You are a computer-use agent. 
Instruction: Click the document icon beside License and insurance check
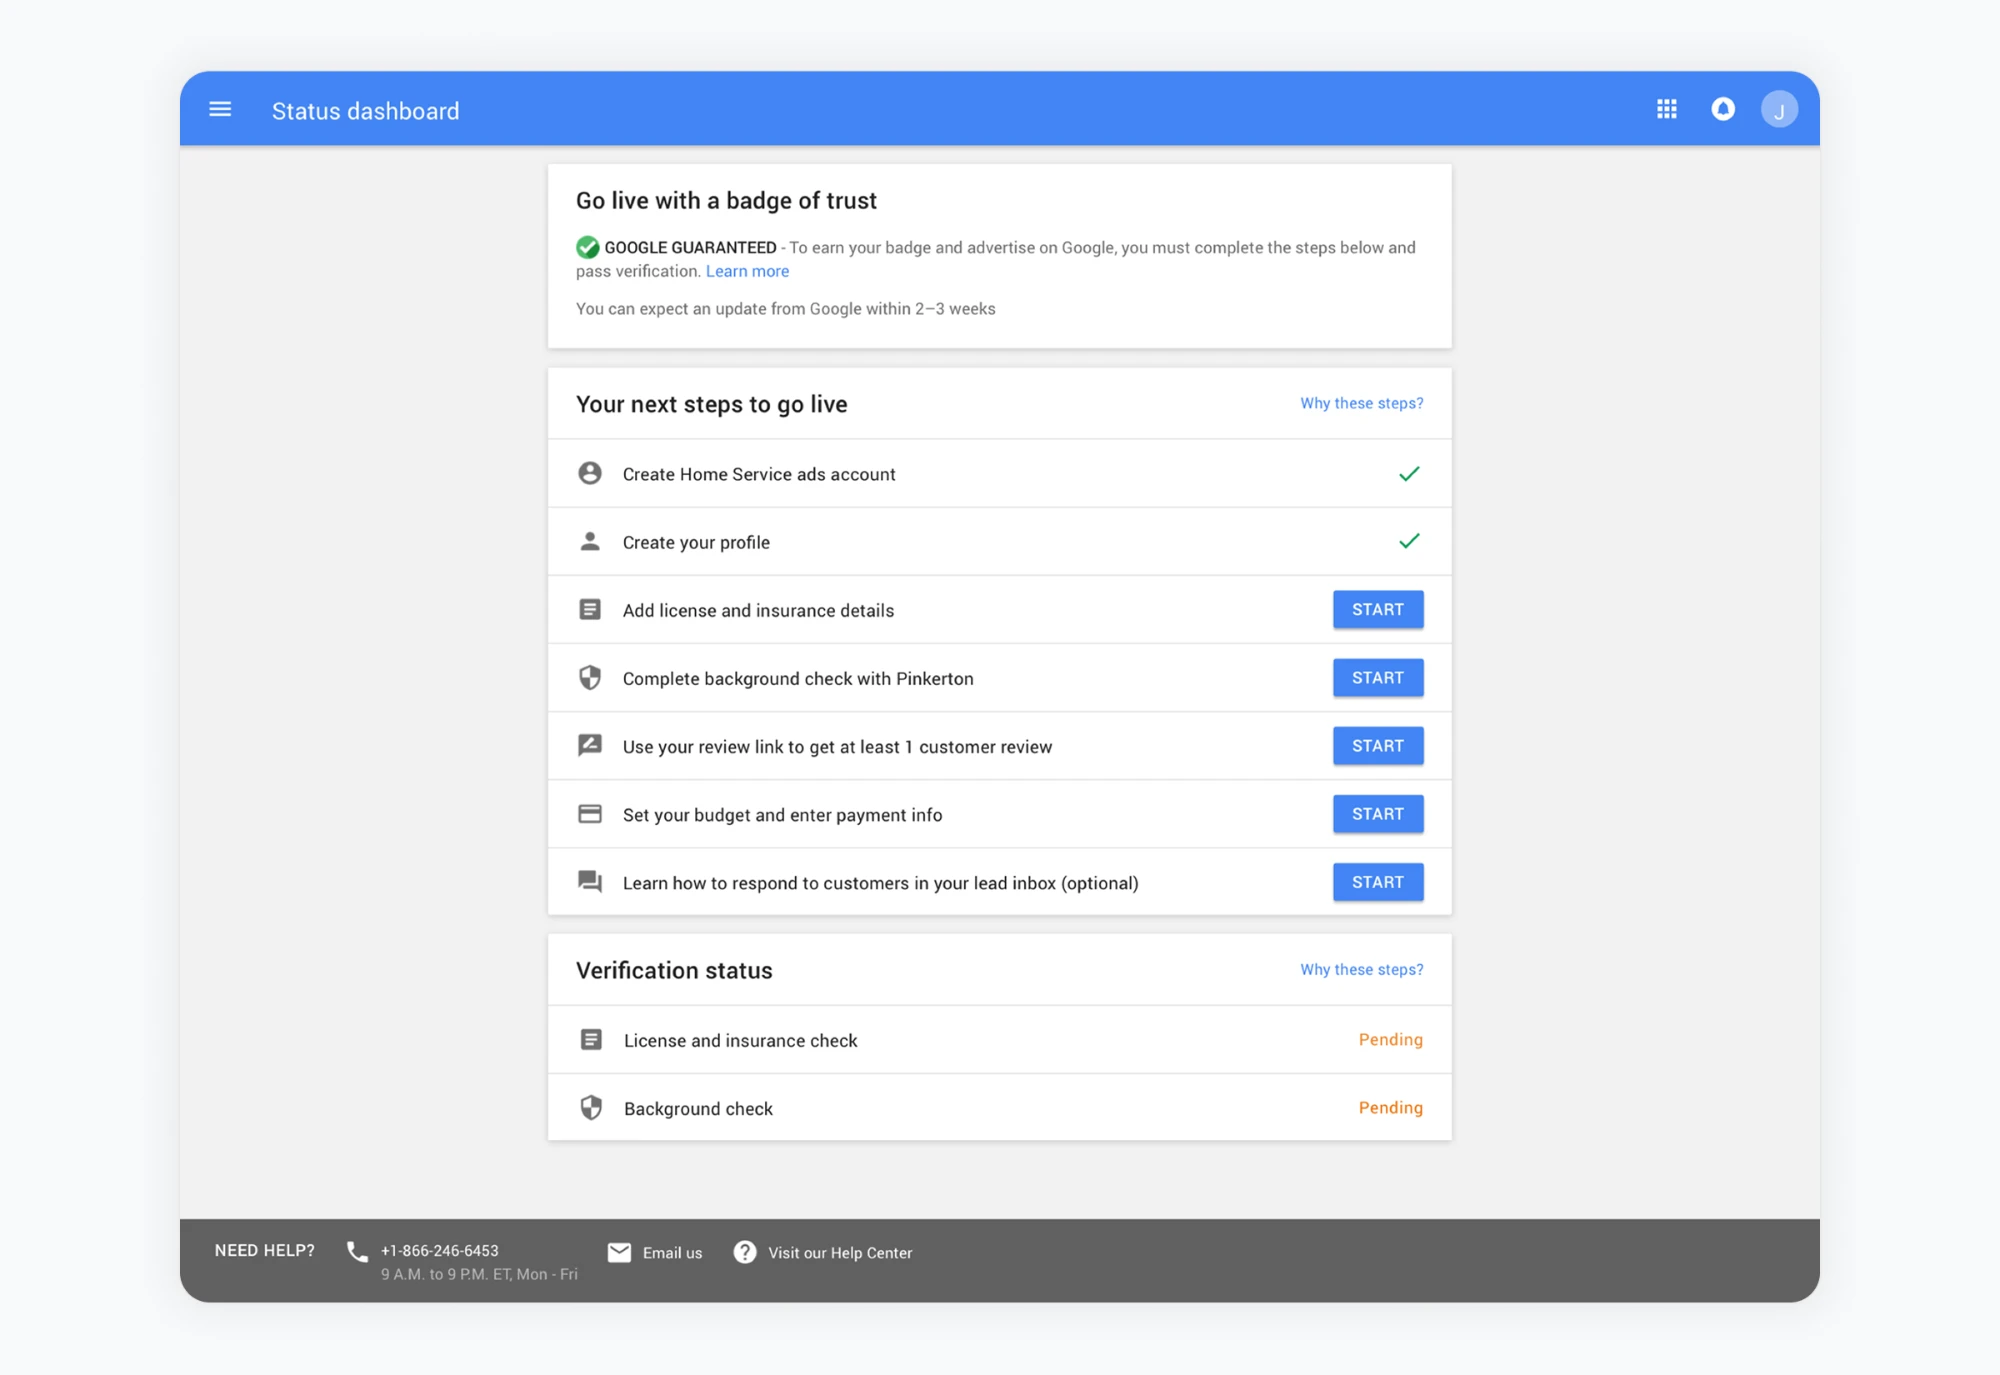pos(591,1040)
